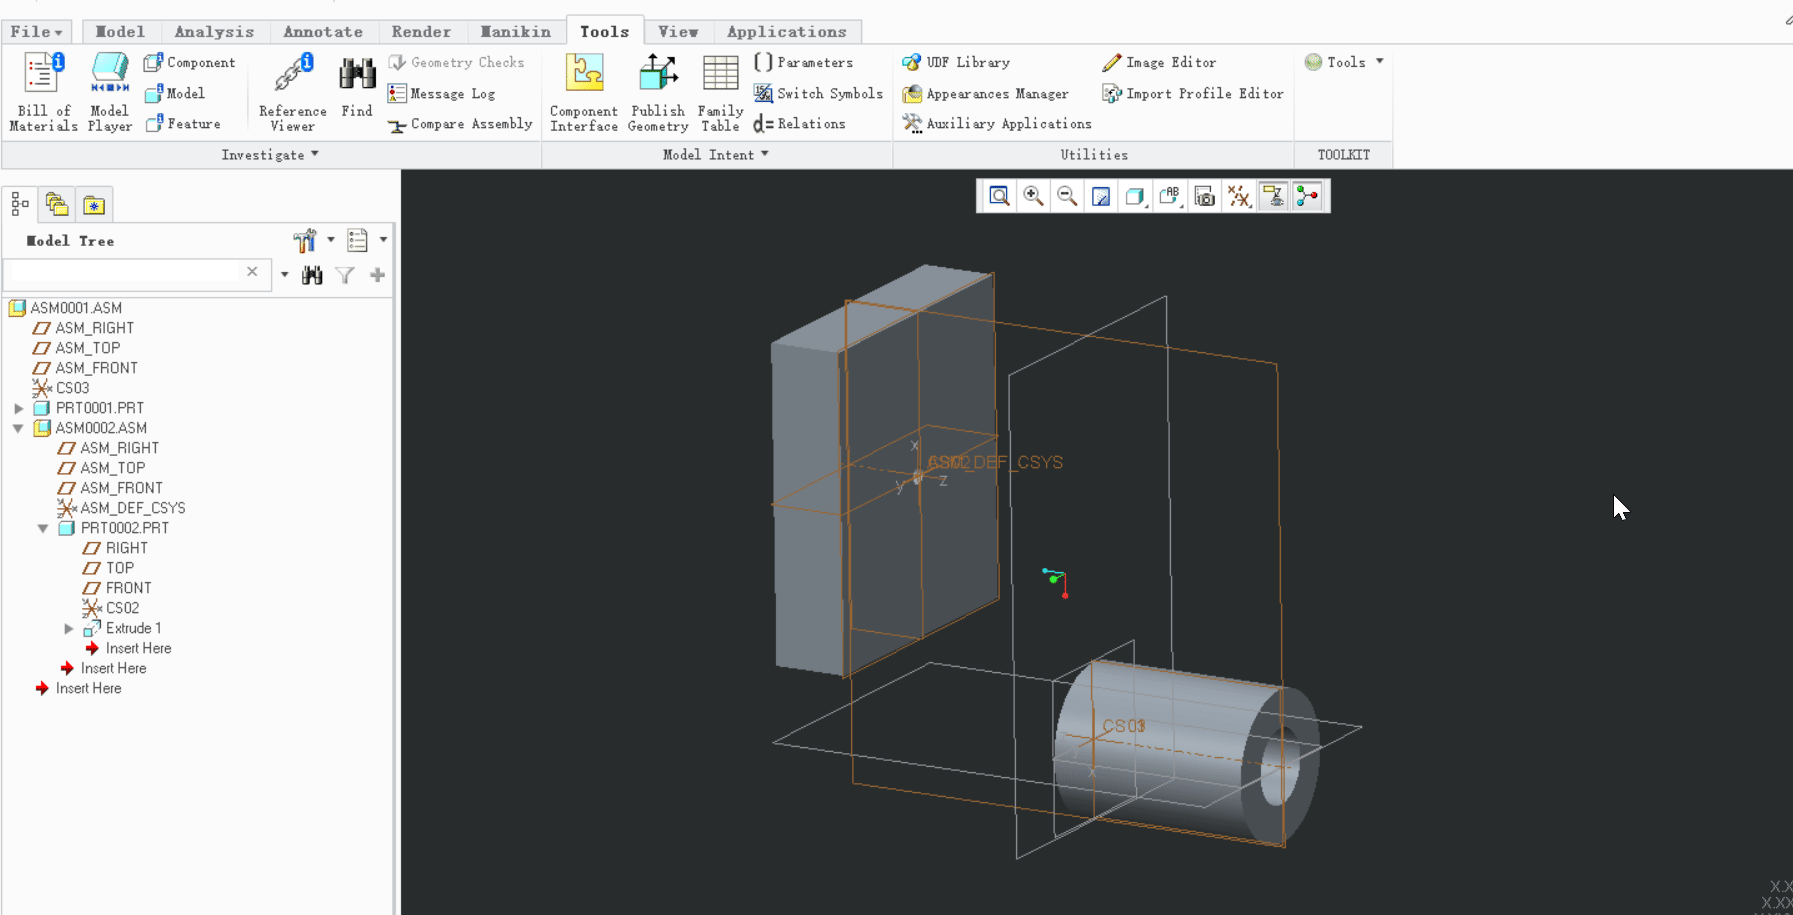Open Favorites tab icon

(94, 204)
